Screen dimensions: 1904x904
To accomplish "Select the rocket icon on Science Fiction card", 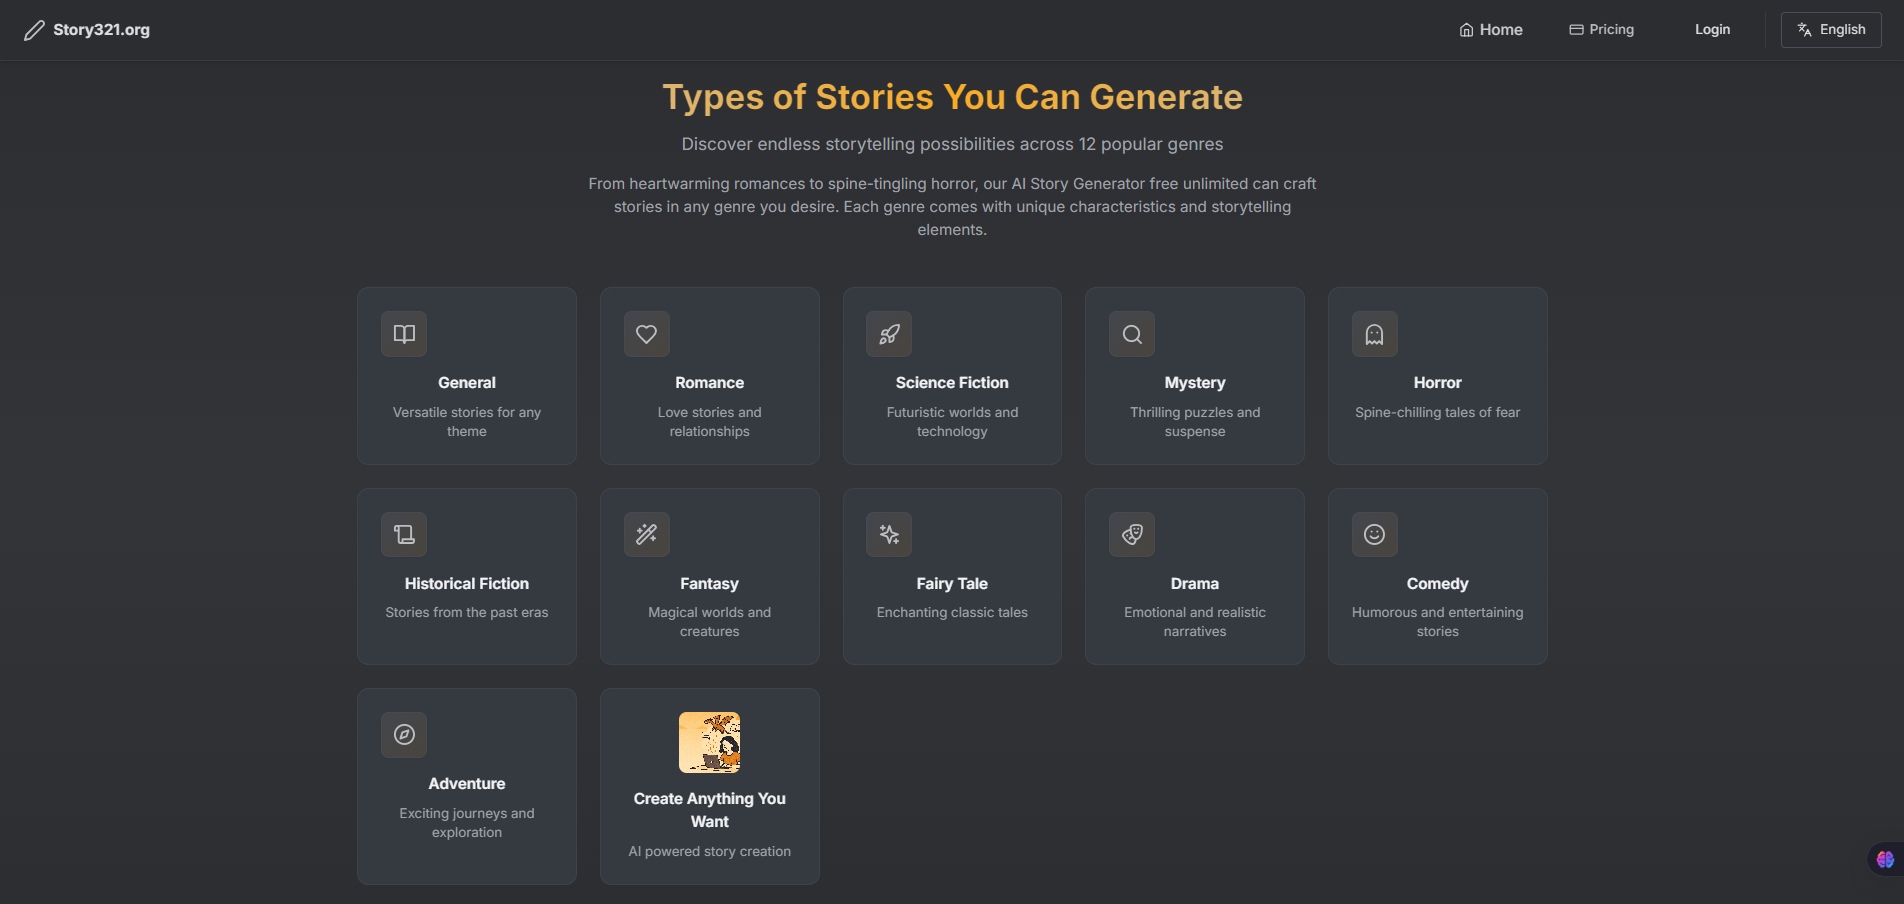I will (888, 334).
